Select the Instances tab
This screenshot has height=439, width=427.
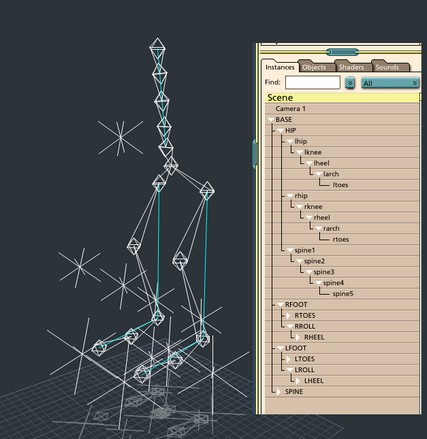[x=280, y=67]
